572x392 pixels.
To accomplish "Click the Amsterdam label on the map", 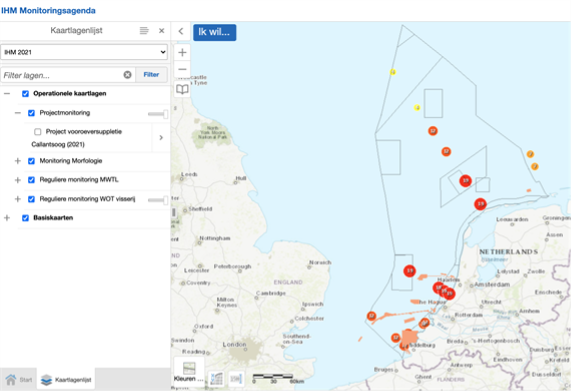I will tap(492, 284).
